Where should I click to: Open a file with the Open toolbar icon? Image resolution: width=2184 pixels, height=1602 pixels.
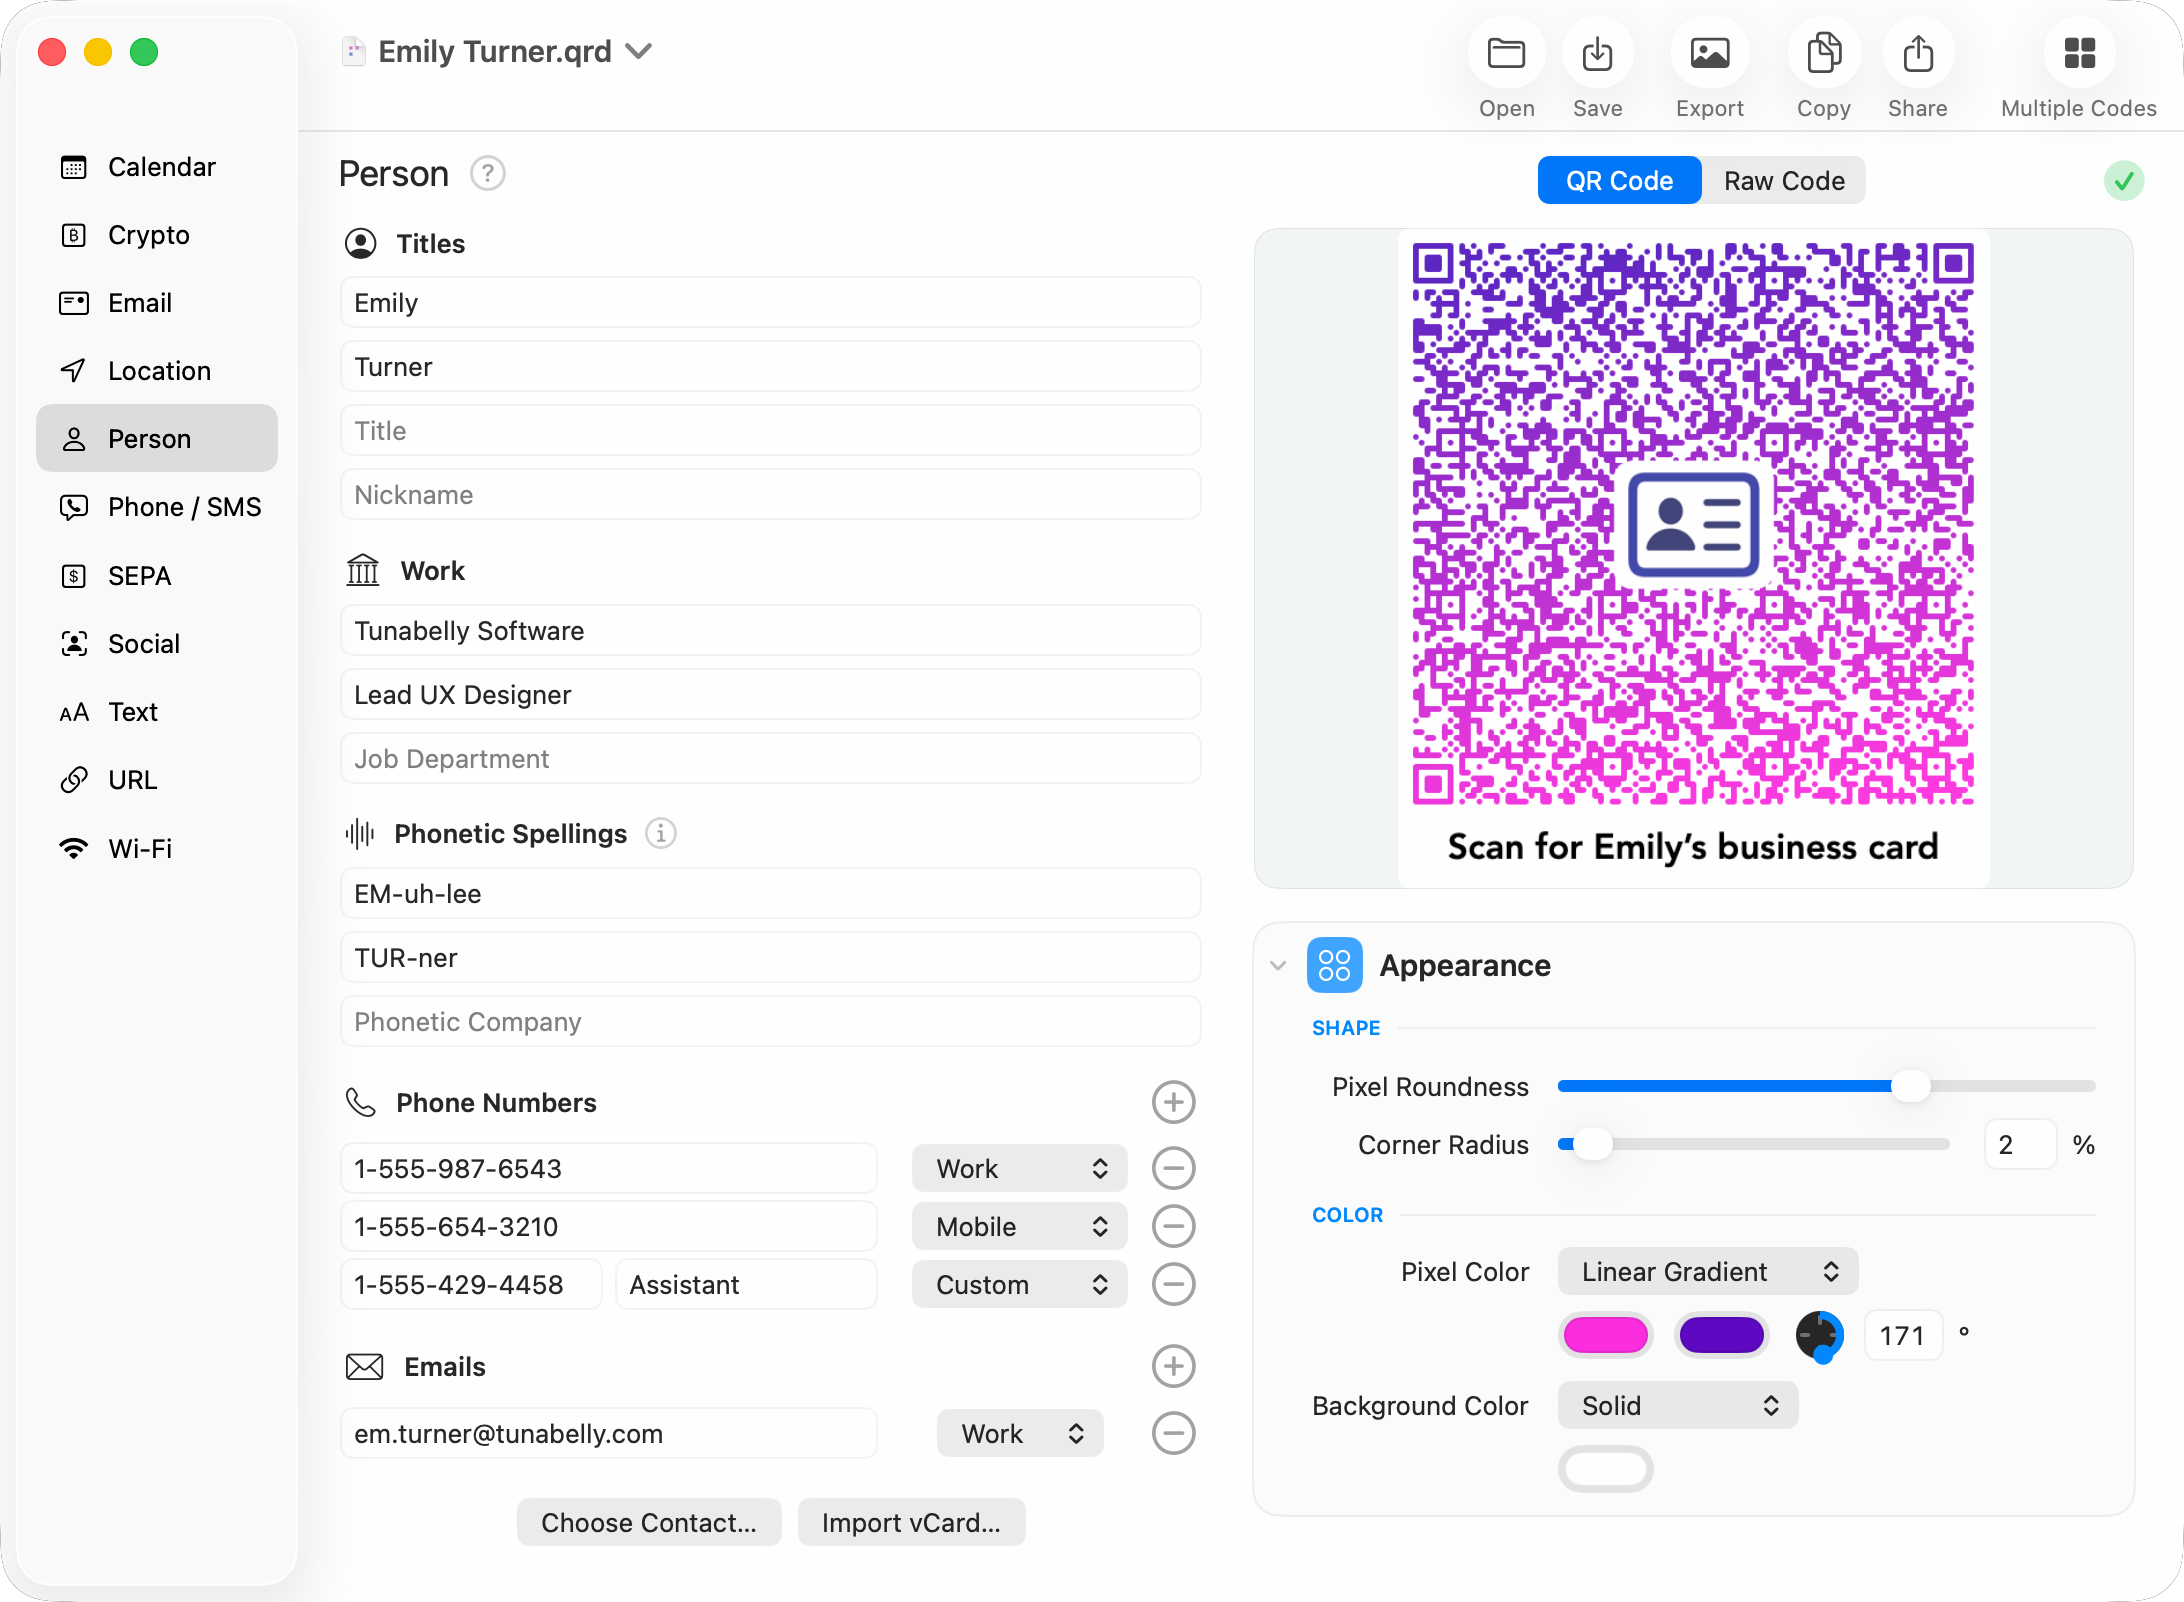pos(1506,54)
